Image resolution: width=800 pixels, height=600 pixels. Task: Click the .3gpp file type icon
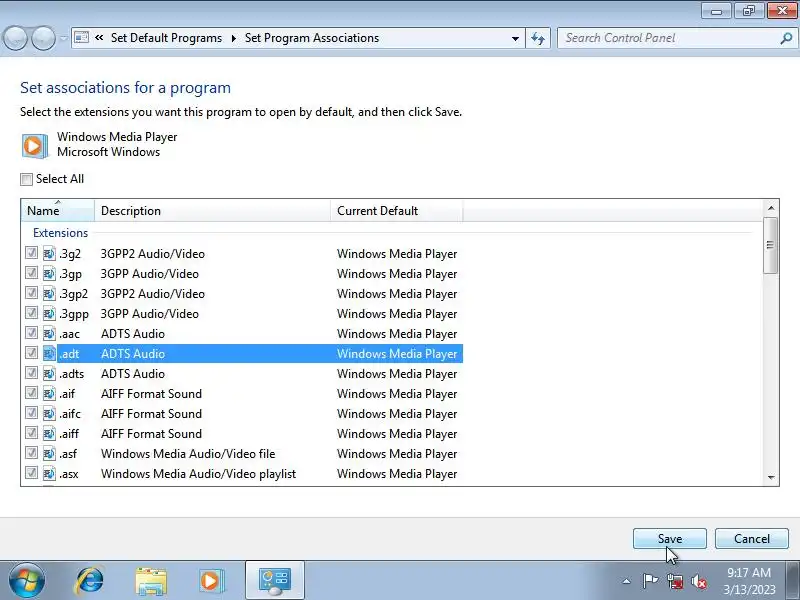coord(49,313)
